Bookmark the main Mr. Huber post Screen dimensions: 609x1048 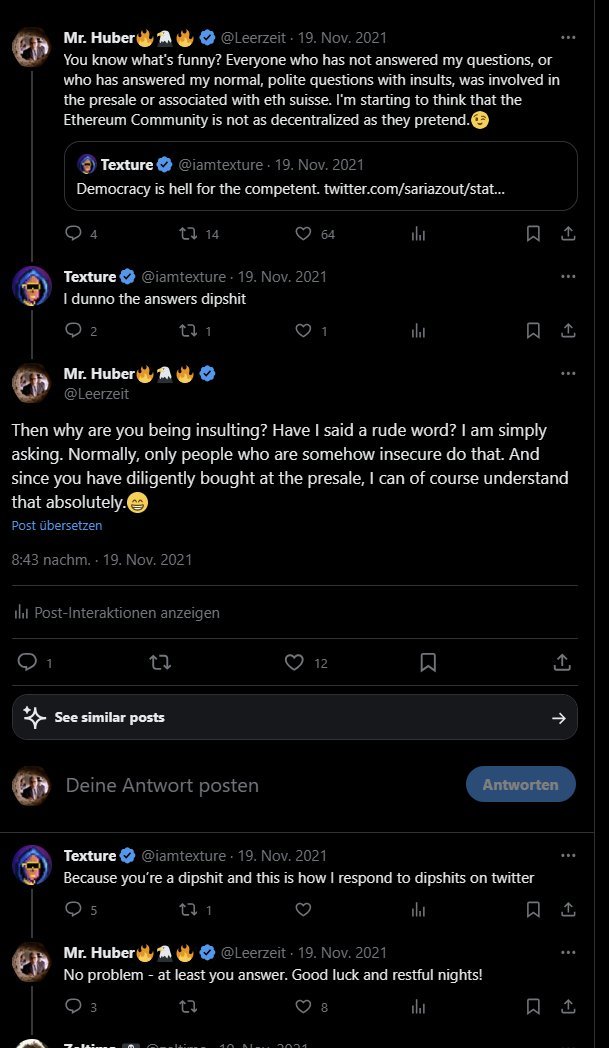click(428, 662)
